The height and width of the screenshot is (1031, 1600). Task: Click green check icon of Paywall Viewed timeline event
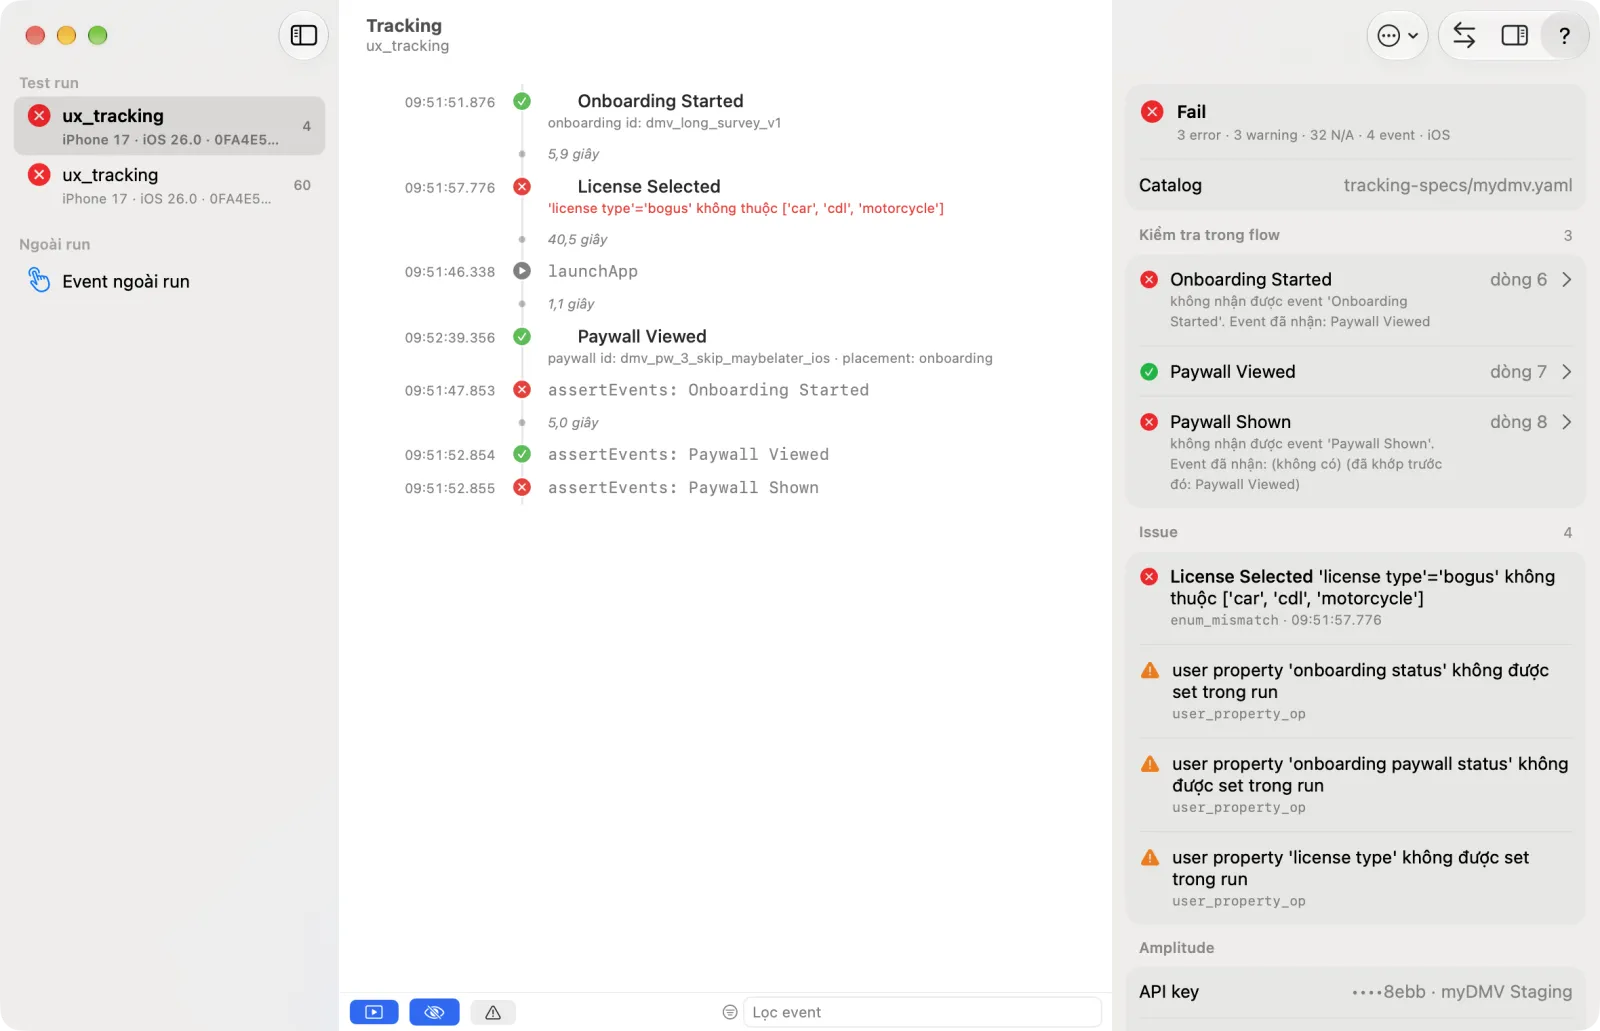pyautogui.click(x=522, y=337)
